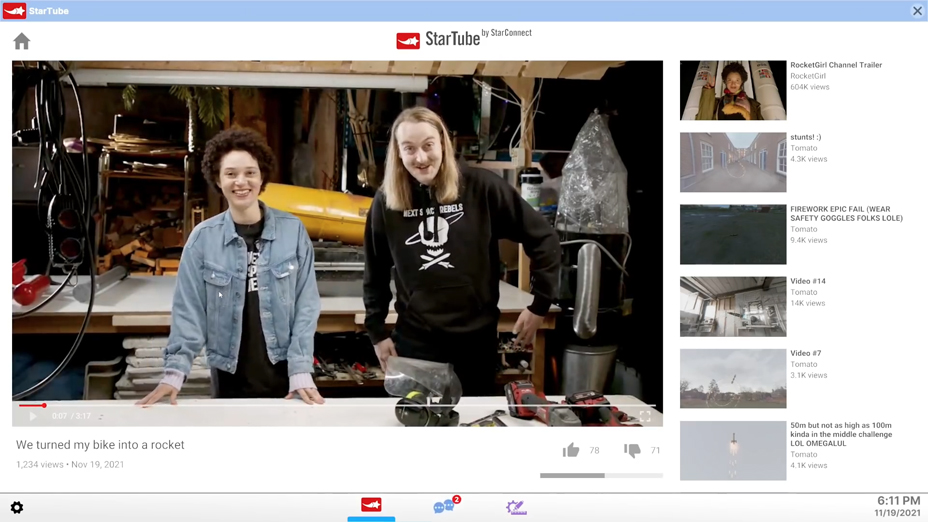Click the RocketGirl channel name
Screen dimensions: 928x522
pos(808,76)
